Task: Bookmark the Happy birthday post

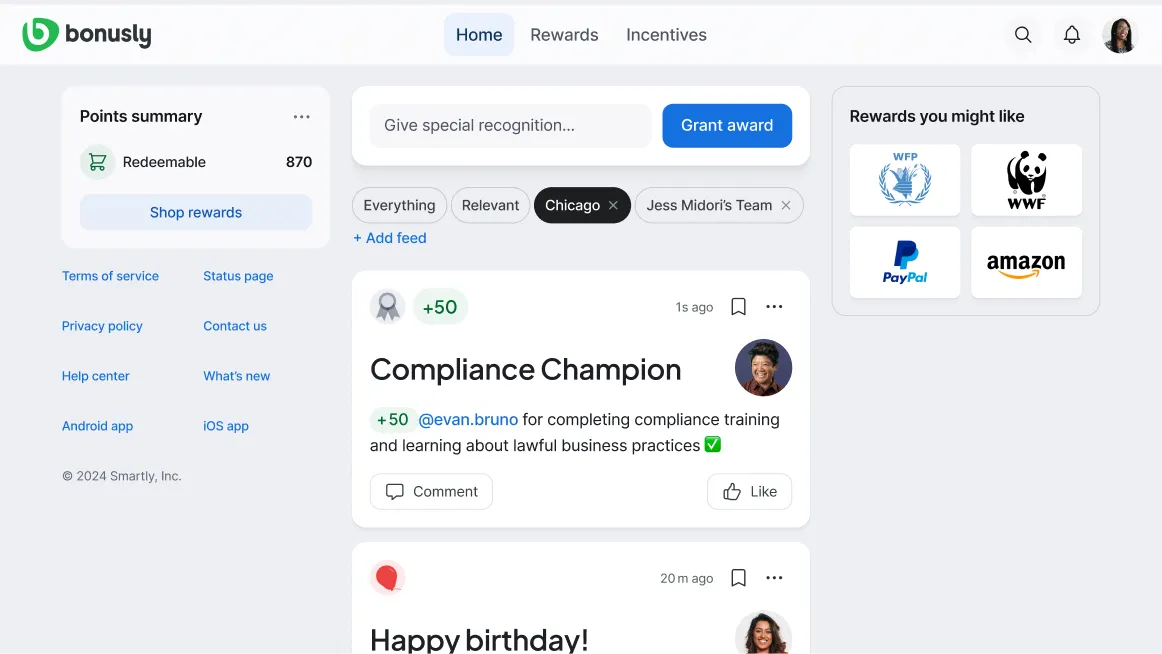Action: [738, 578]
